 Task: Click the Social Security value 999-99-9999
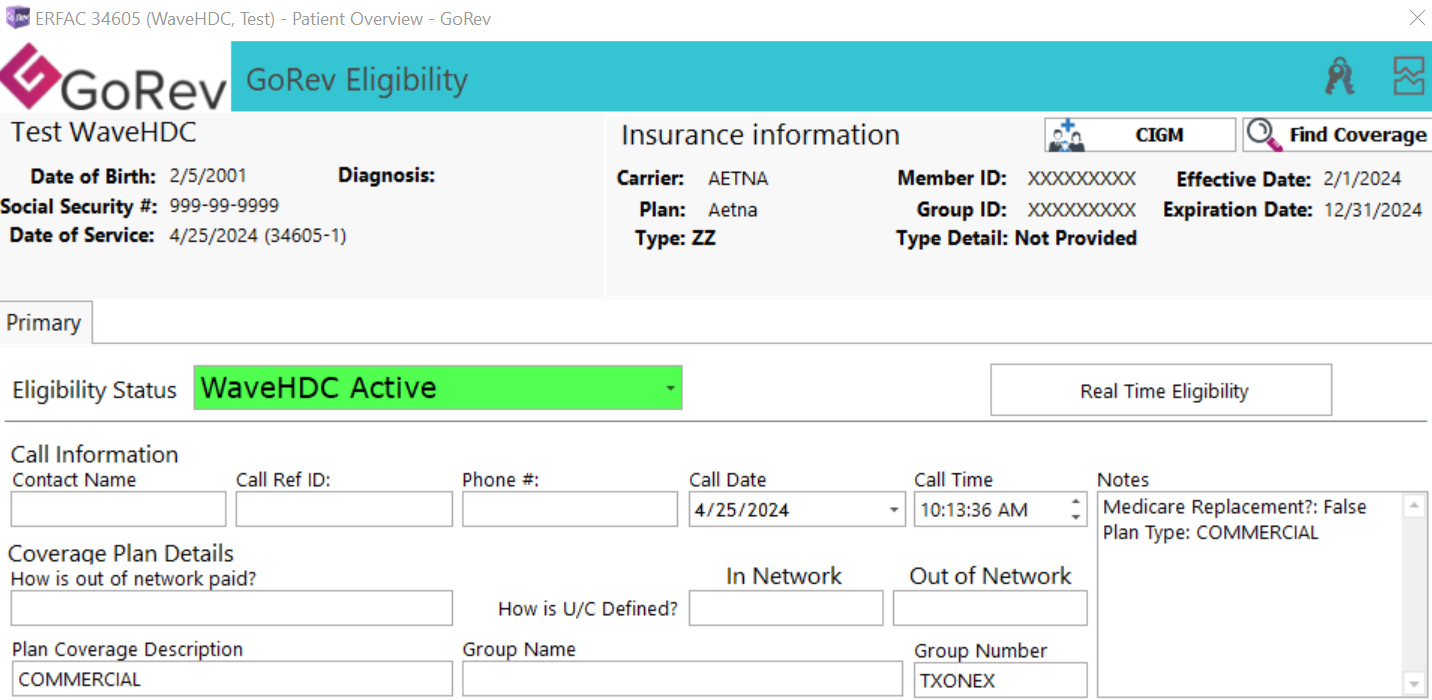pos(224,206)
